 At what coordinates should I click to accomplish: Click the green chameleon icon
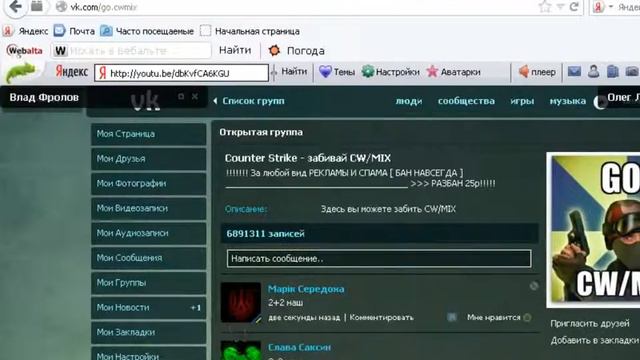pyautogui.click(x=21, y=72)
